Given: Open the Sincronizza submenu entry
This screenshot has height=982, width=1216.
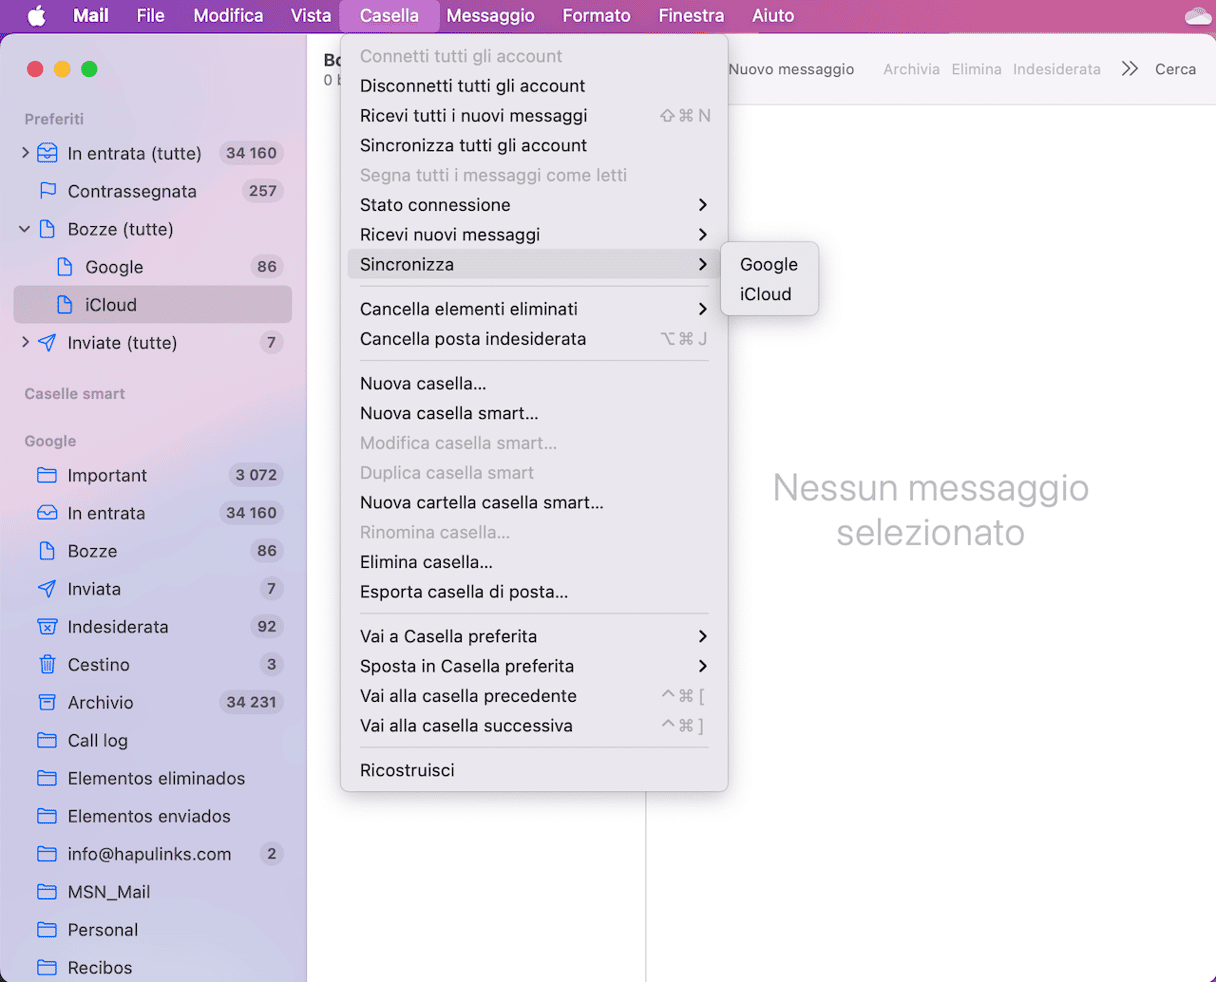Looking at the screenshot, I should pyautogui.click(x=534, y=265).
